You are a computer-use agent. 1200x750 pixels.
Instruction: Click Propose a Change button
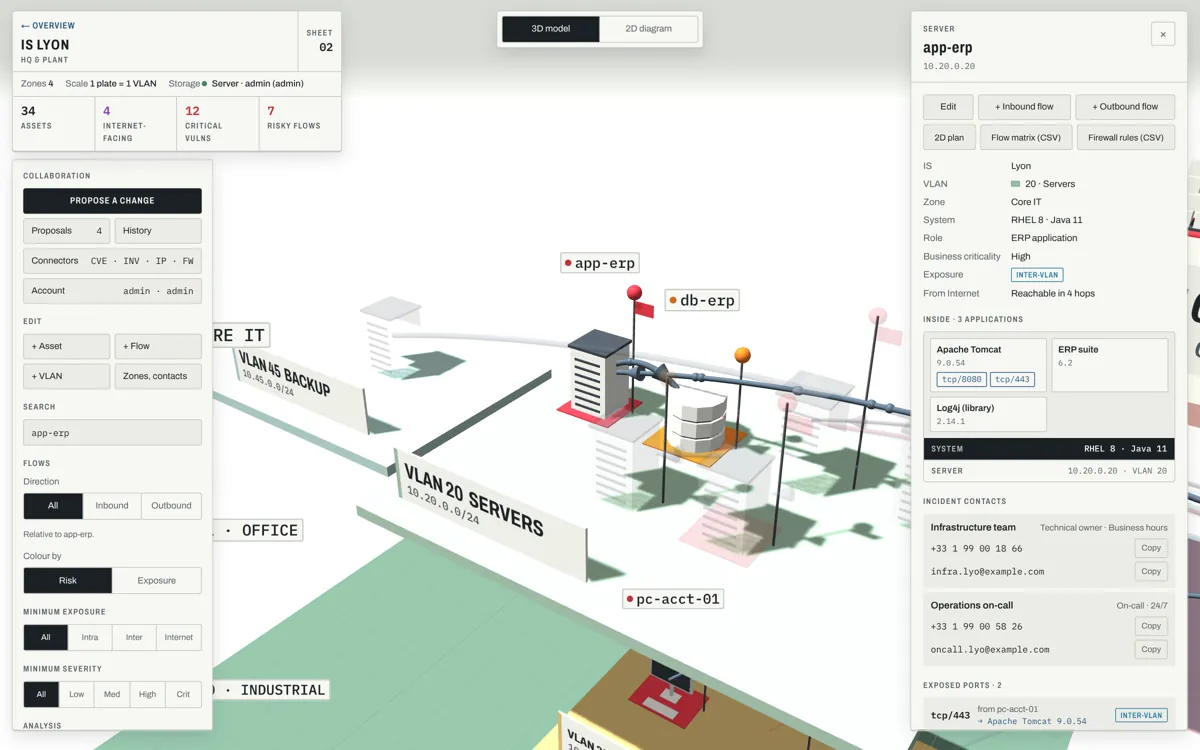(112, 200)
